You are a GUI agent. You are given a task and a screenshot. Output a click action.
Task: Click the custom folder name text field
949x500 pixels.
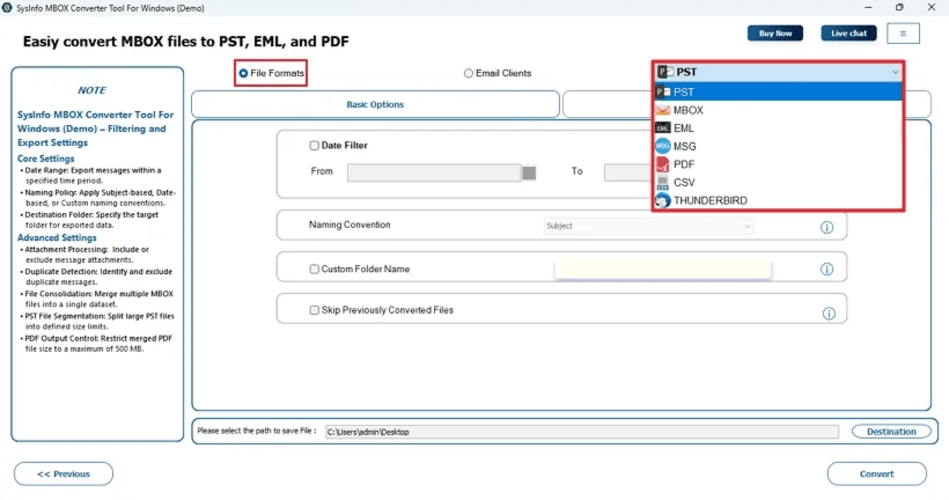point(663,269)
